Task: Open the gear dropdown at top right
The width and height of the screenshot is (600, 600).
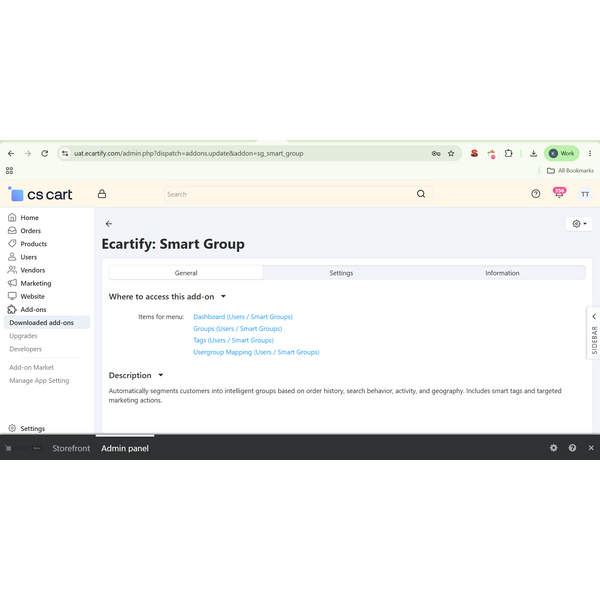Action: coord(579,224)
